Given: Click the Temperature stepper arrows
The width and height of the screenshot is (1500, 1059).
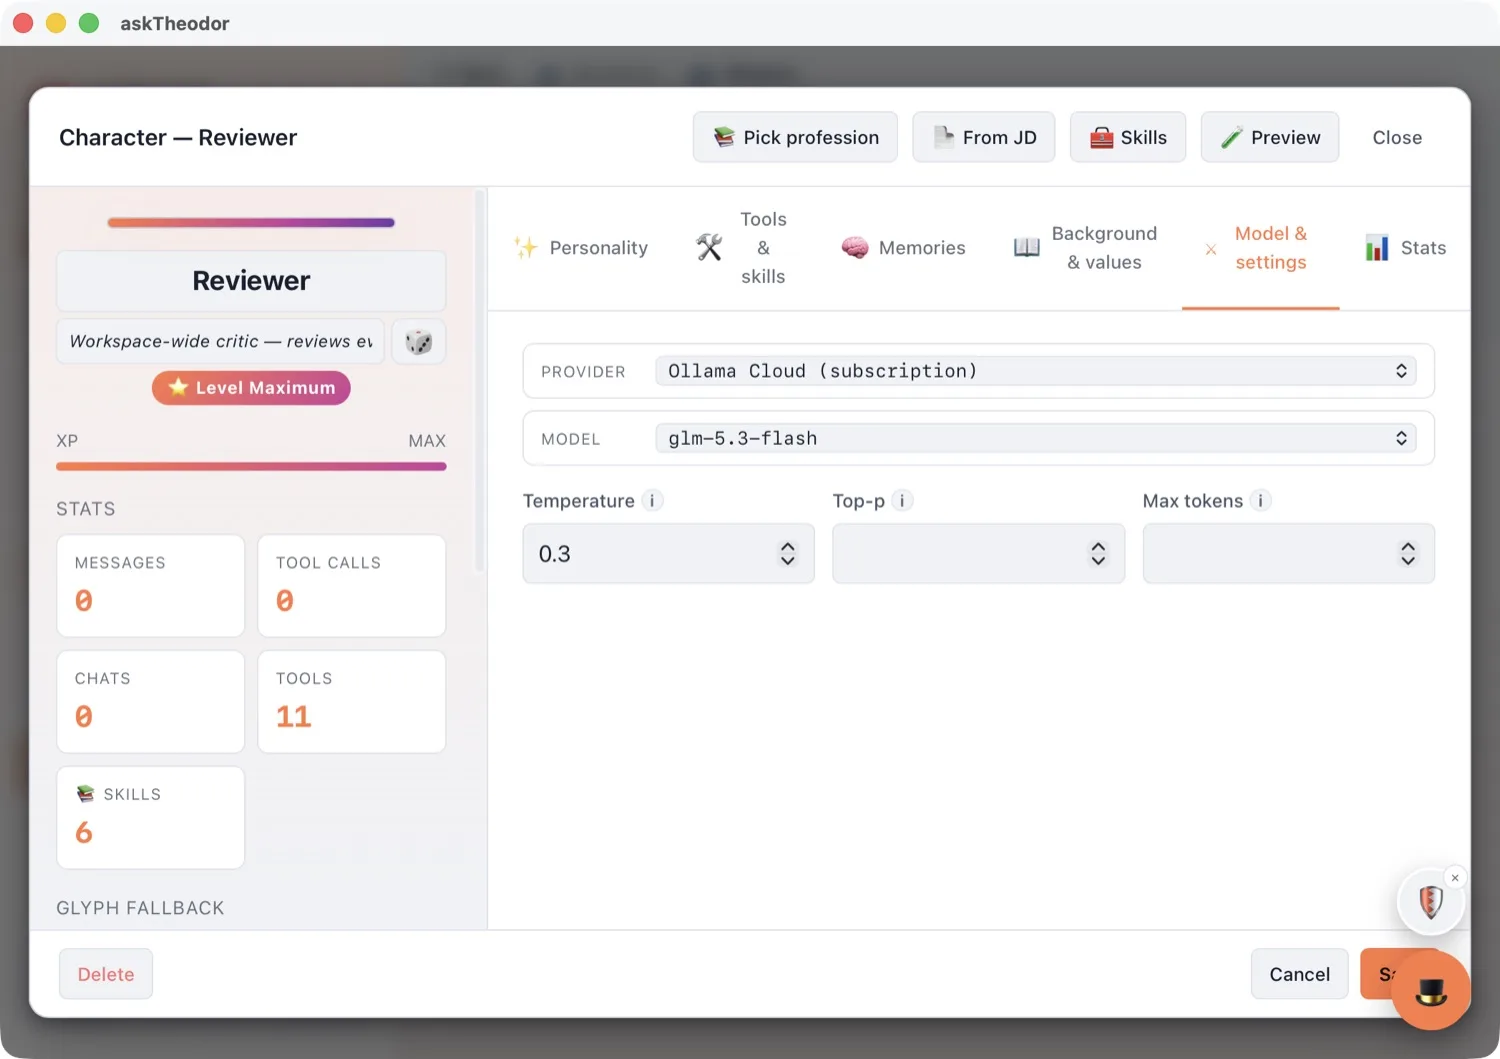Looking at the screenshot, I should pos(788,554).
